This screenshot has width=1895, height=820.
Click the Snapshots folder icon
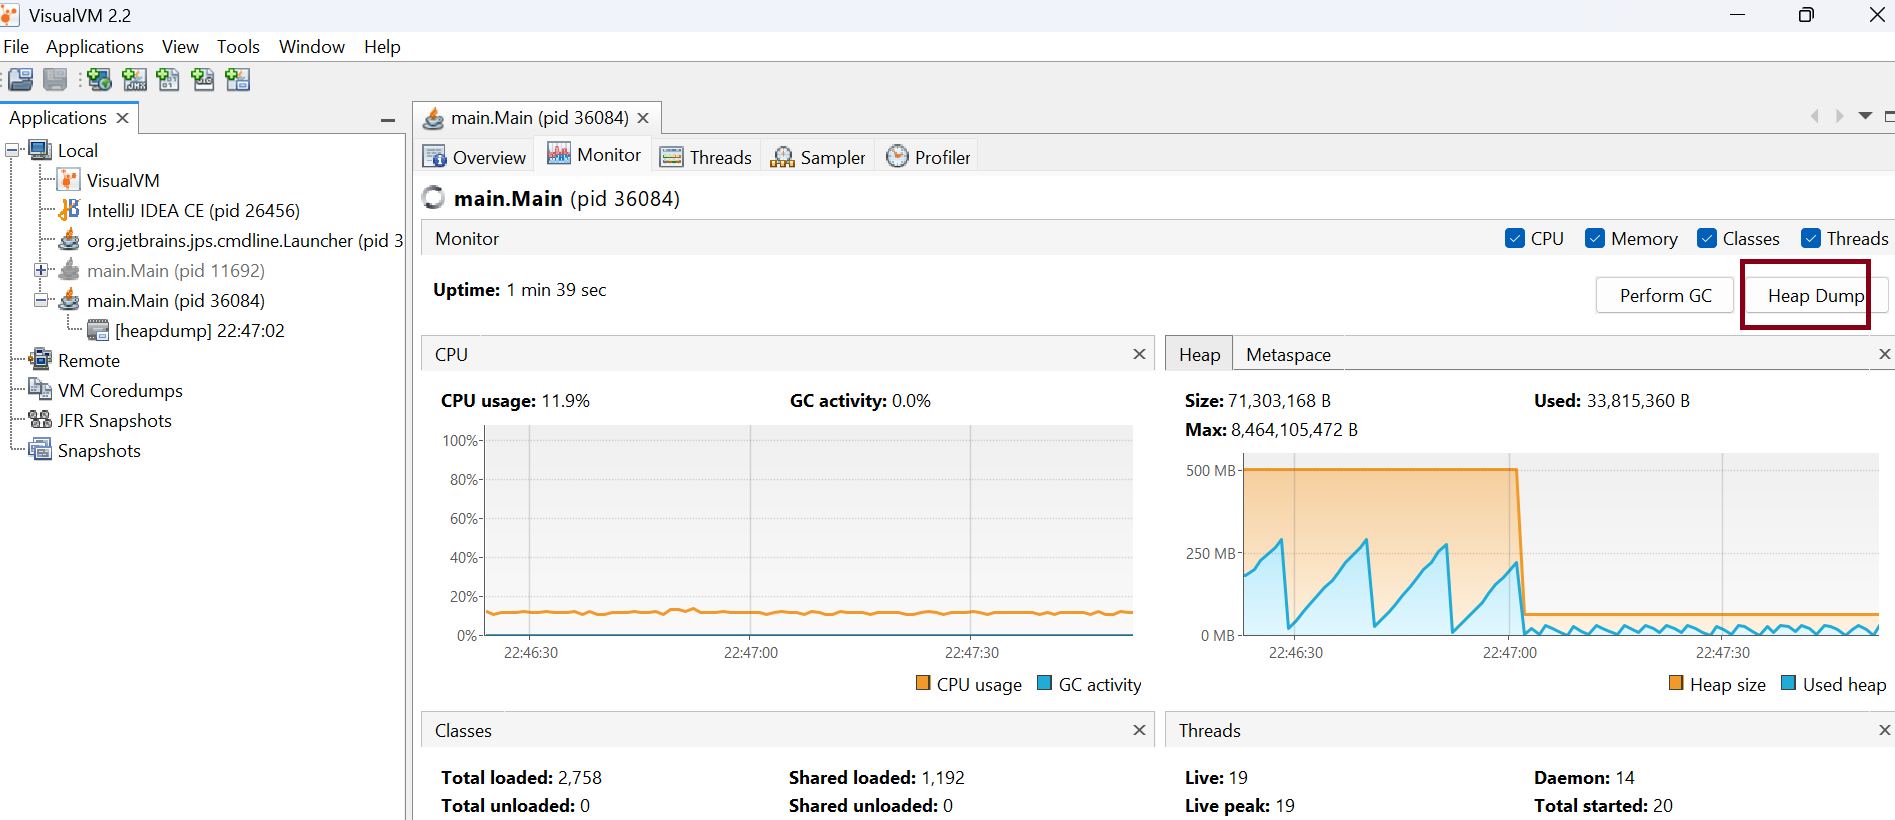coord(40,450)
